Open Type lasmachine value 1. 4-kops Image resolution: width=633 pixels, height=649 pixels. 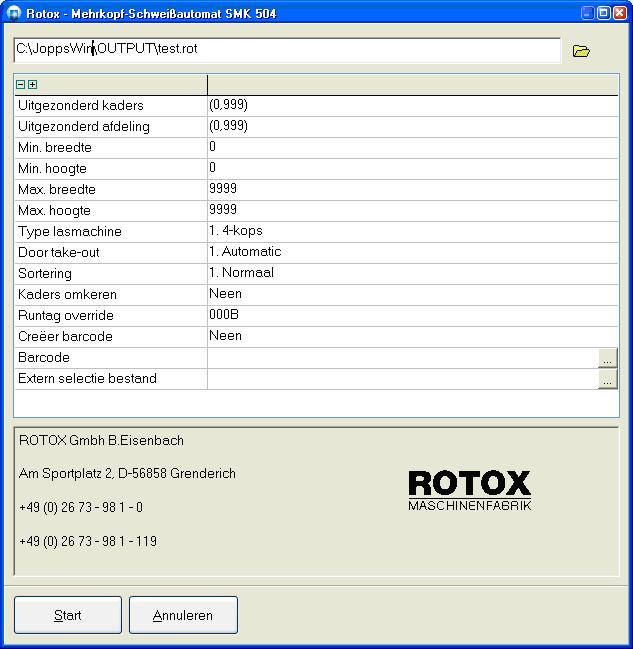(412, 232)
